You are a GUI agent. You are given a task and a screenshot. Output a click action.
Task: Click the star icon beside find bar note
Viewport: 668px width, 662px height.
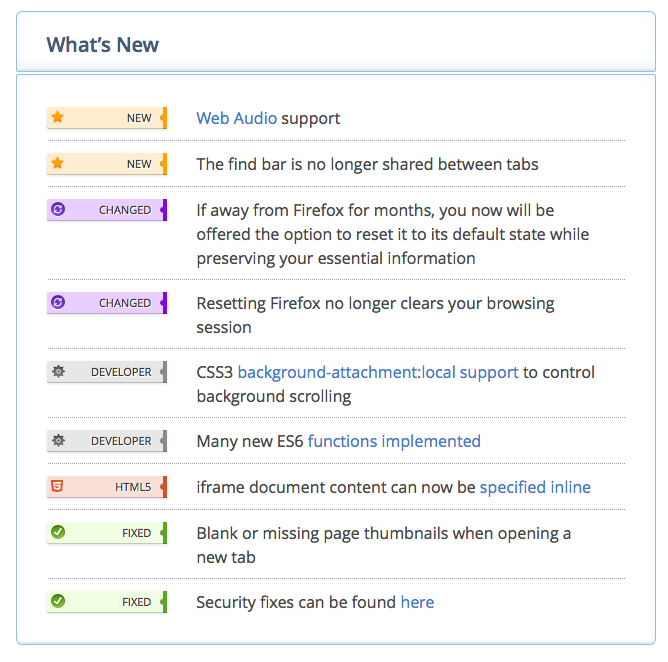point(58,164)
